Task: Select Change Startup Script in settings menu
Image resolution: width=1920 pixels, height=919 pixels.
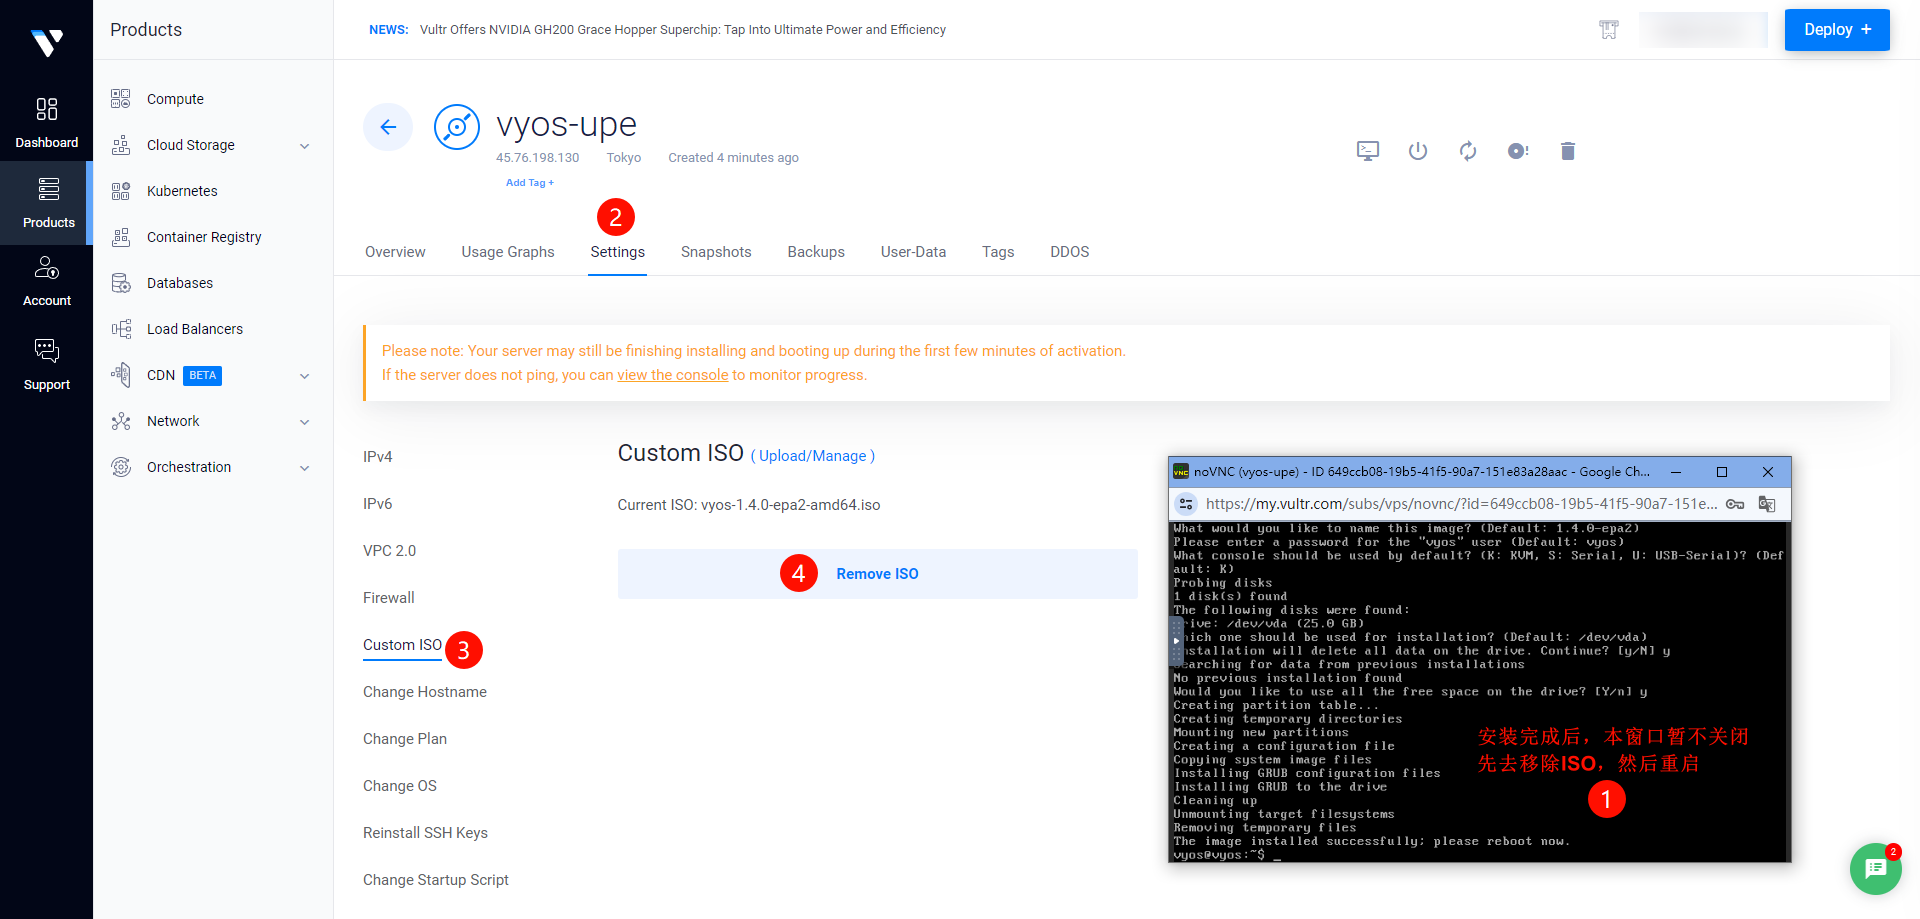Action: pos(436,880)
